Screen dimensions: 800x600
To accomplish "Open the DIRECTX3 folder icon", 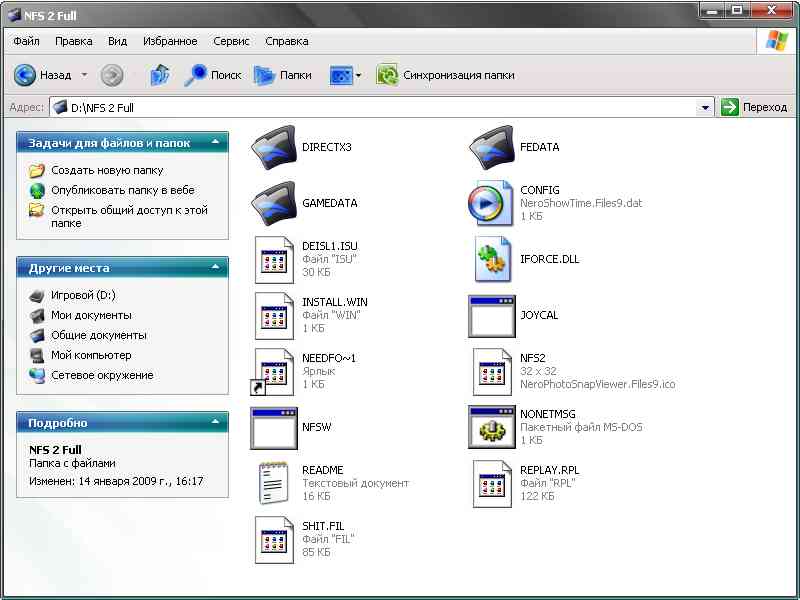I will 273,147.
